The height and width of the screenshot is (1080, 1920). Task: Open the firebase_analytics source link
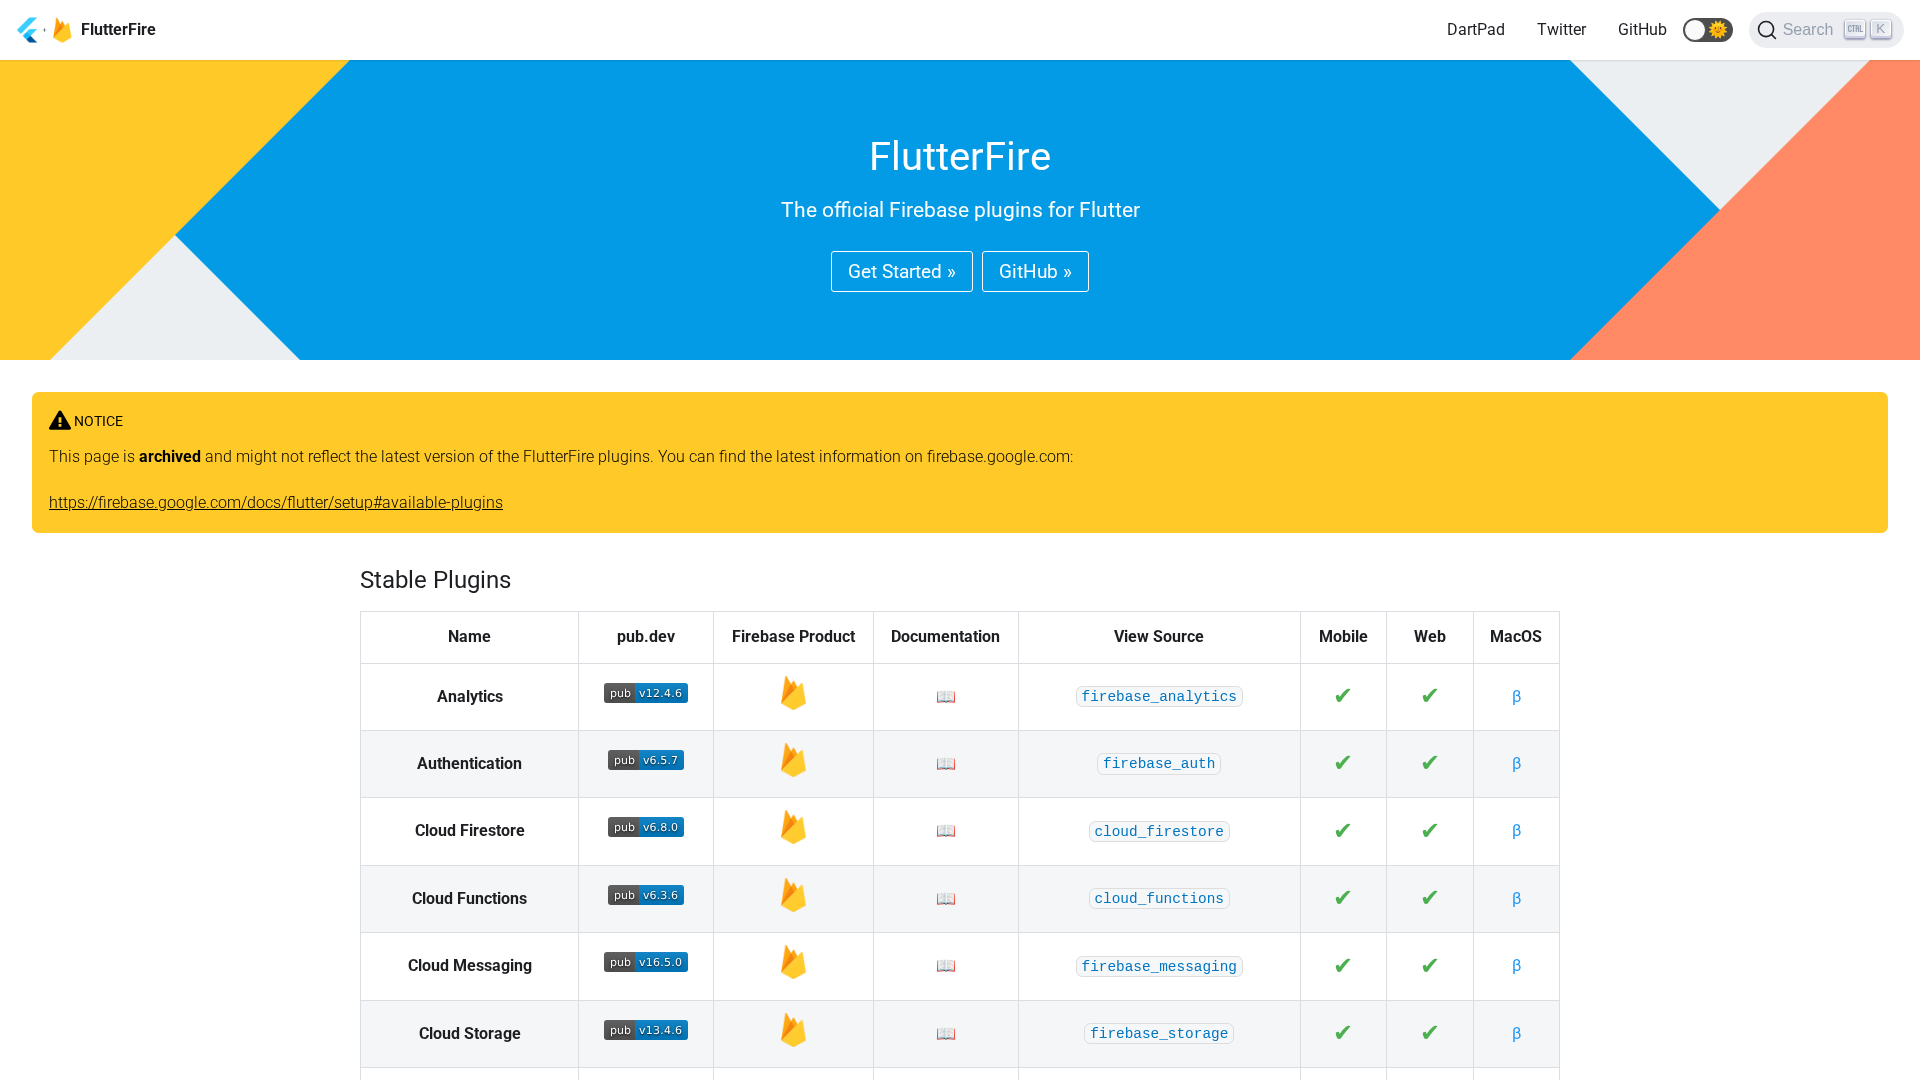click(x=1159, y=697)
